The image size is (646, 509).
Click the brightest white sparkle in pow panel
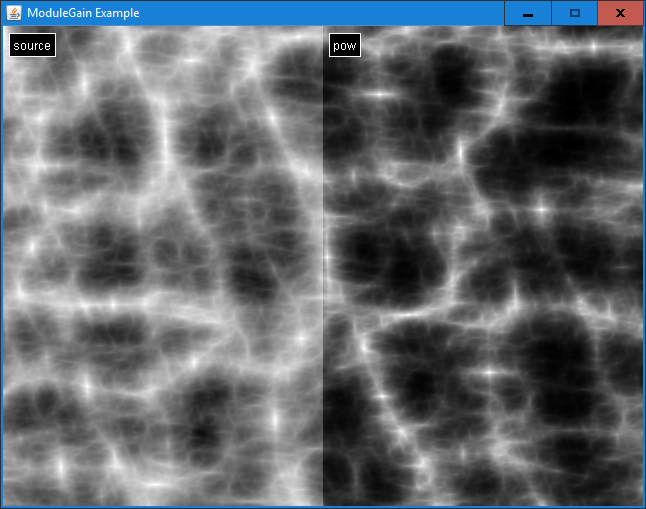tap(540, 209)
